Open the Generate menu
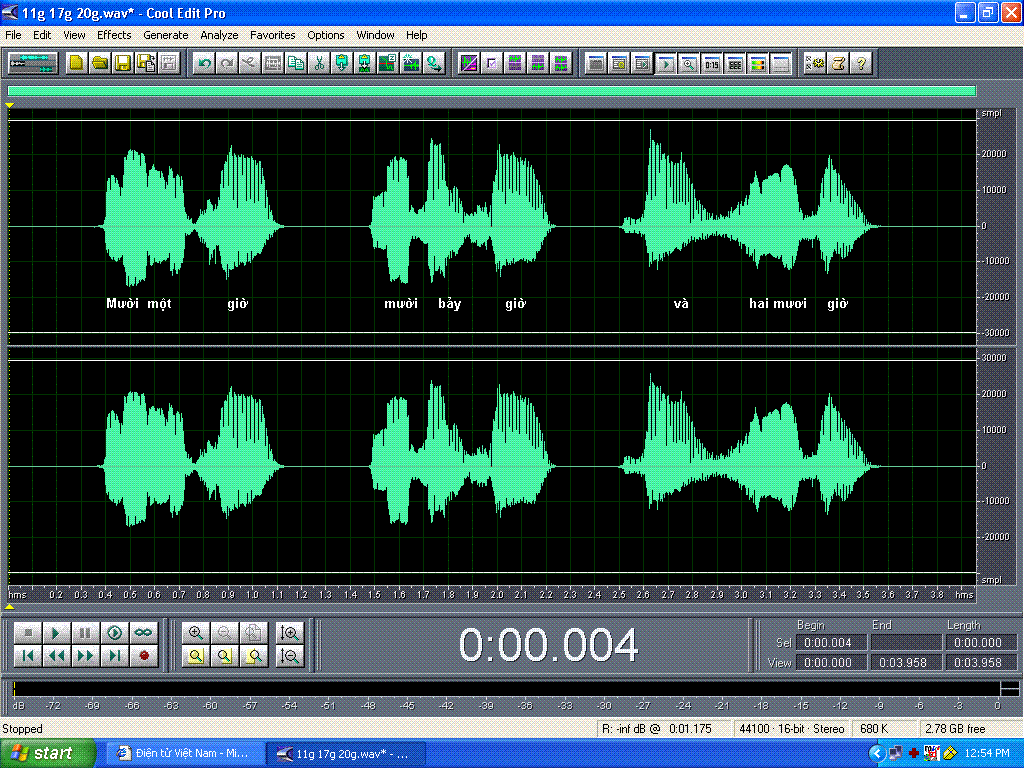 coord(165,35)
